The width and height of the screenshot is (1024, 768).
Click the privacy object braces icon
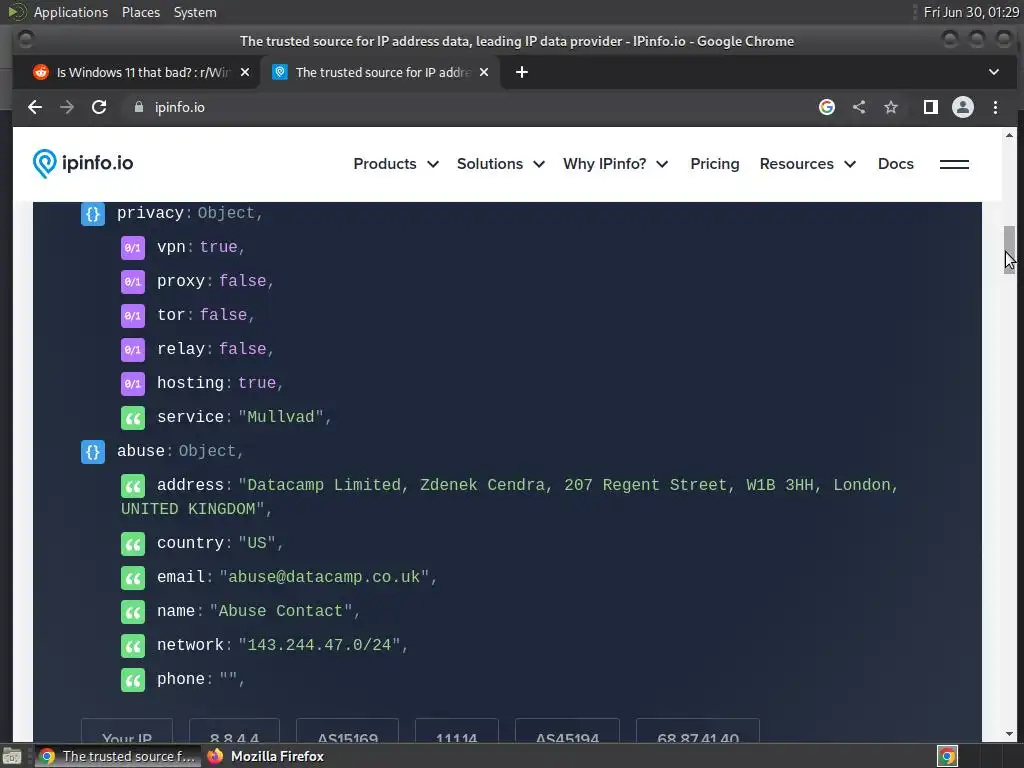tap(93, 214)
